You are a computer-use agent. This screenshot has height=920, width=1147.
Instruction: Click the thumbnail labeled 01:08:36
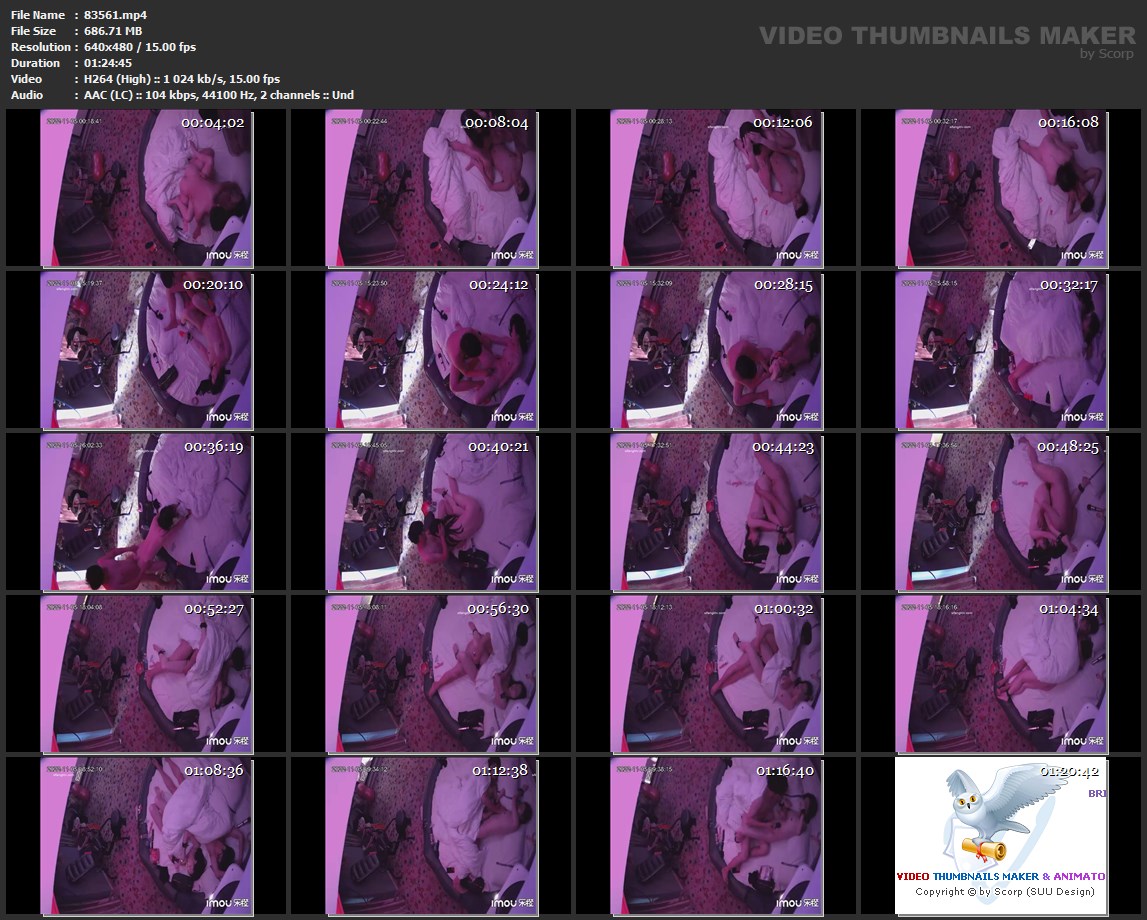[x=146, y=836]
